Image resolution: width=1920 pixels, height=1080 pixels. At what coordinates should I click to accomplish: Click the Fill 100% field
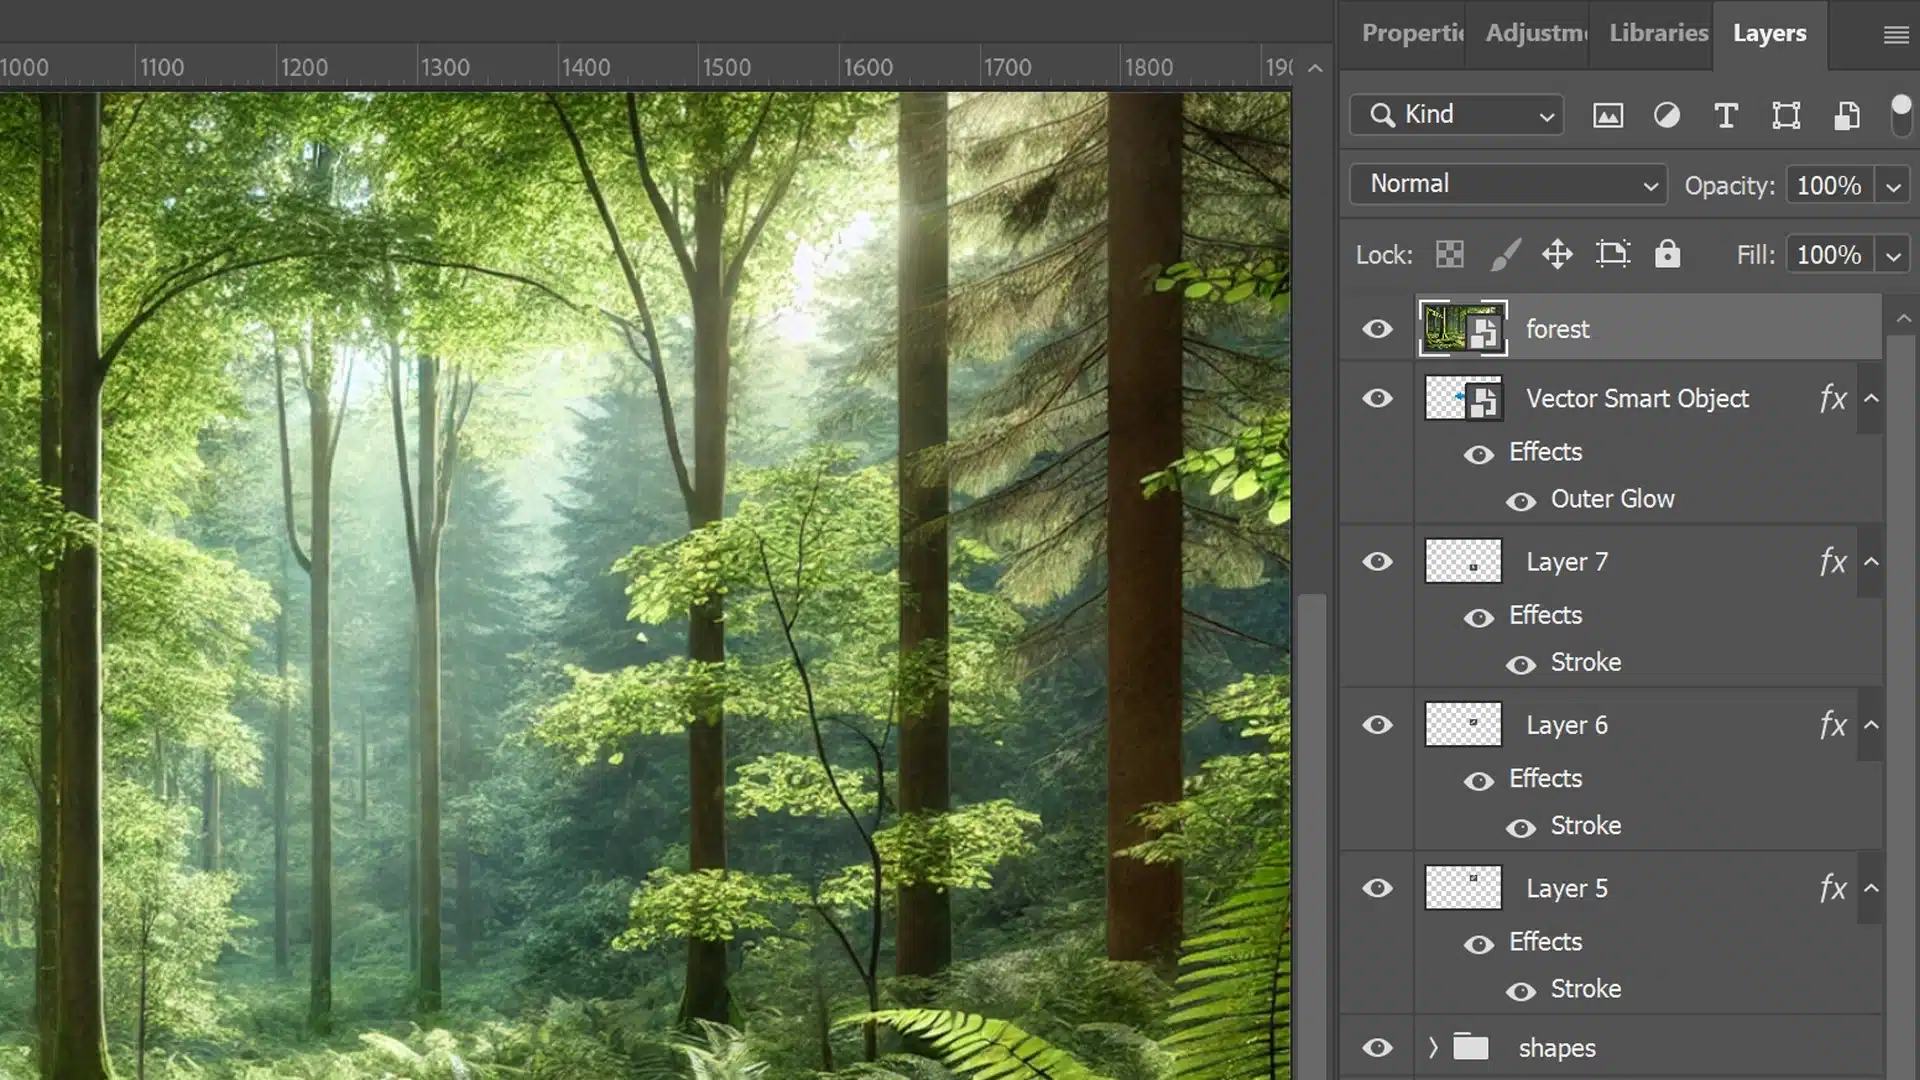pos(1829,256)
